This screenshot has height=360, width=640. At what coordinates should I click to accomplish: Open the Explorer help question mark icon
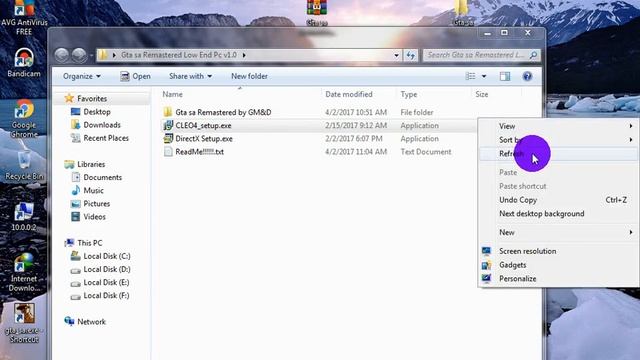[x=527, y=76]
